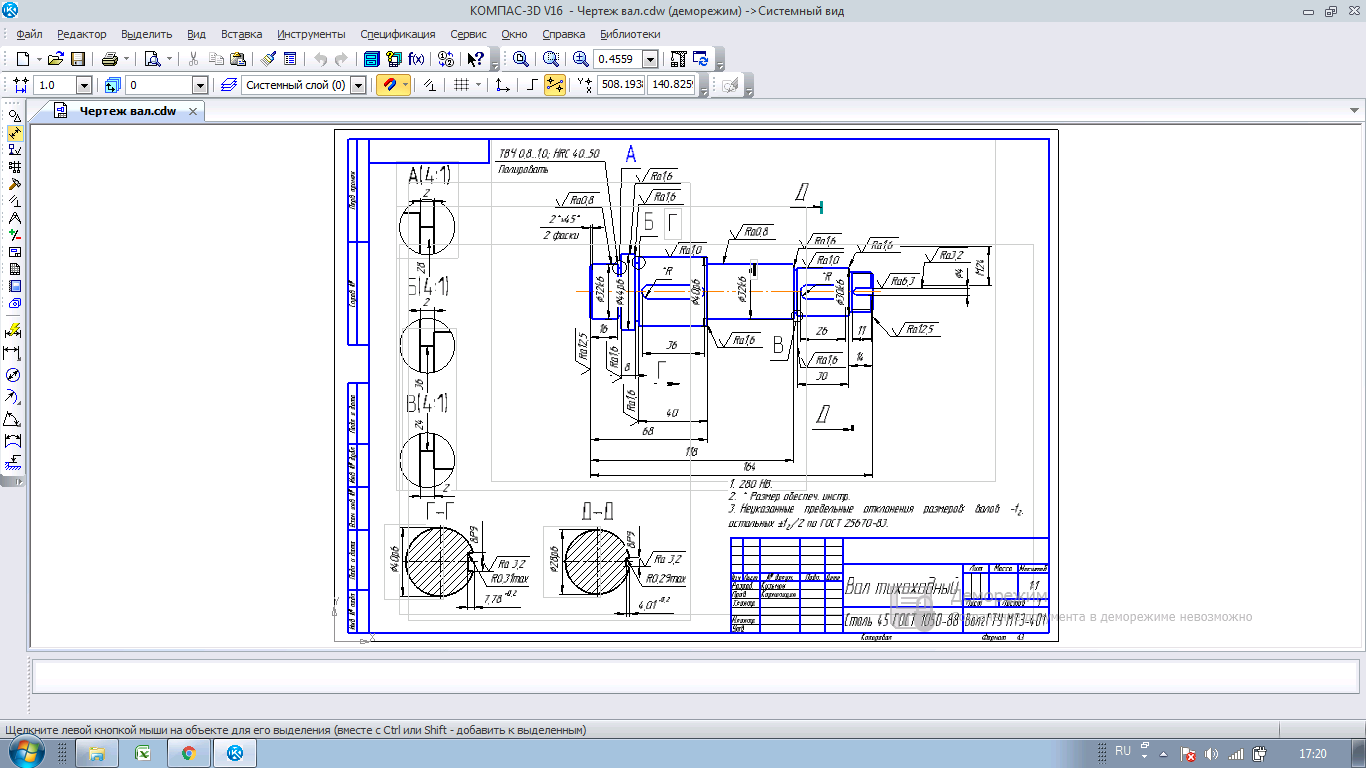Open the Системный слой (0) layer dropdown
This screenshot has width=1366, height=768.
tap(358, 85)
